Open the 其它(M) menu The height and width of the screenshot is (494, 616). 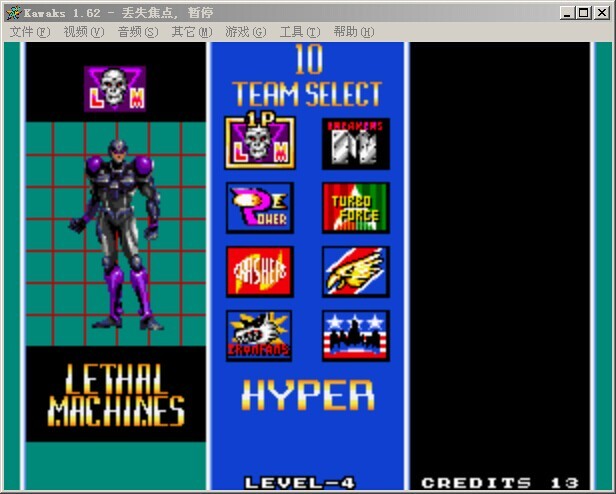[192, 32]
